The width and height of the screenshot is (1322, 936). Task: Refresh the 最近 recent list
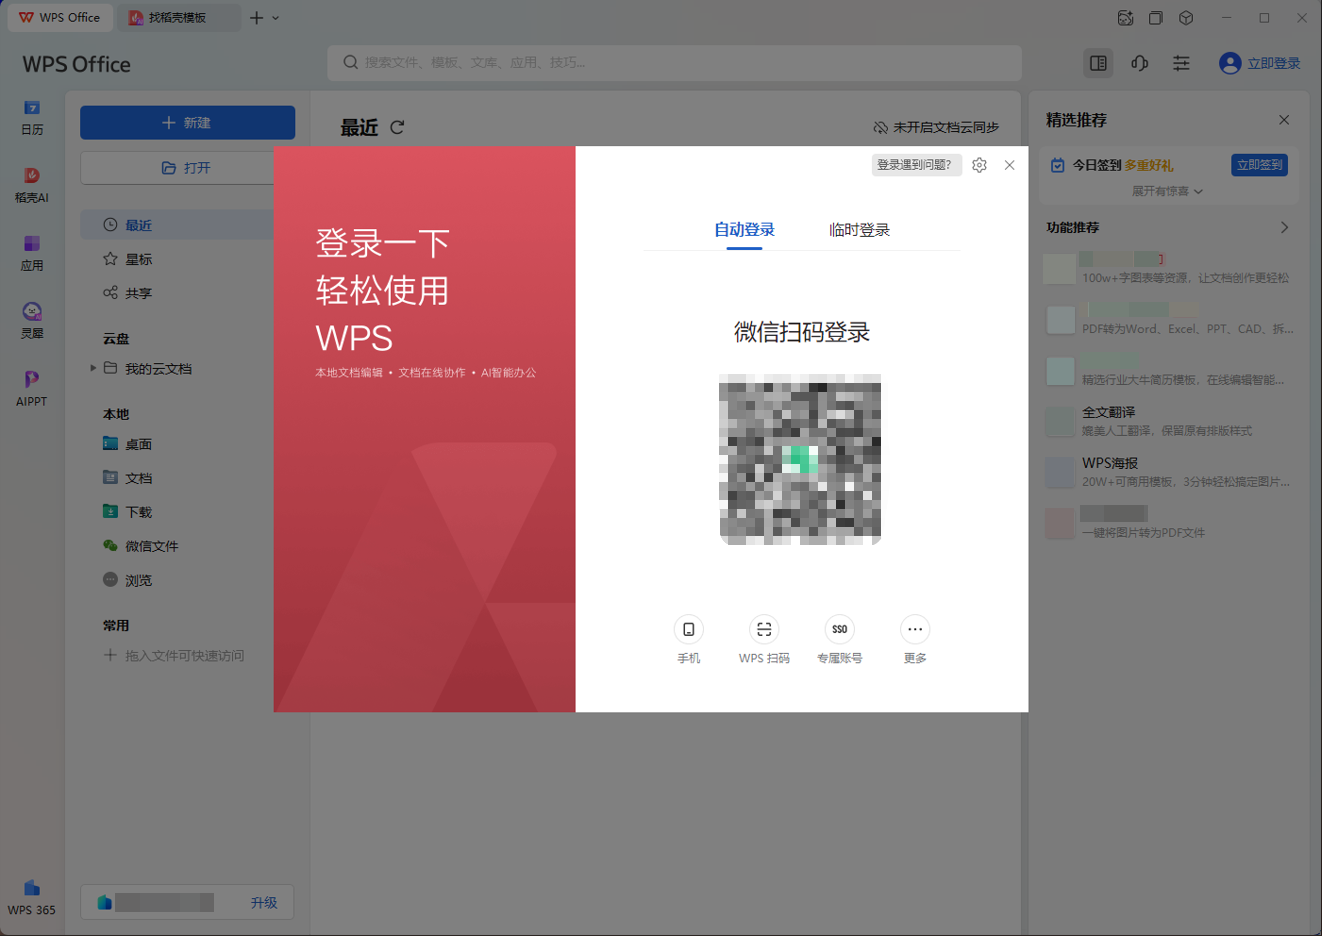pos(397,127)
